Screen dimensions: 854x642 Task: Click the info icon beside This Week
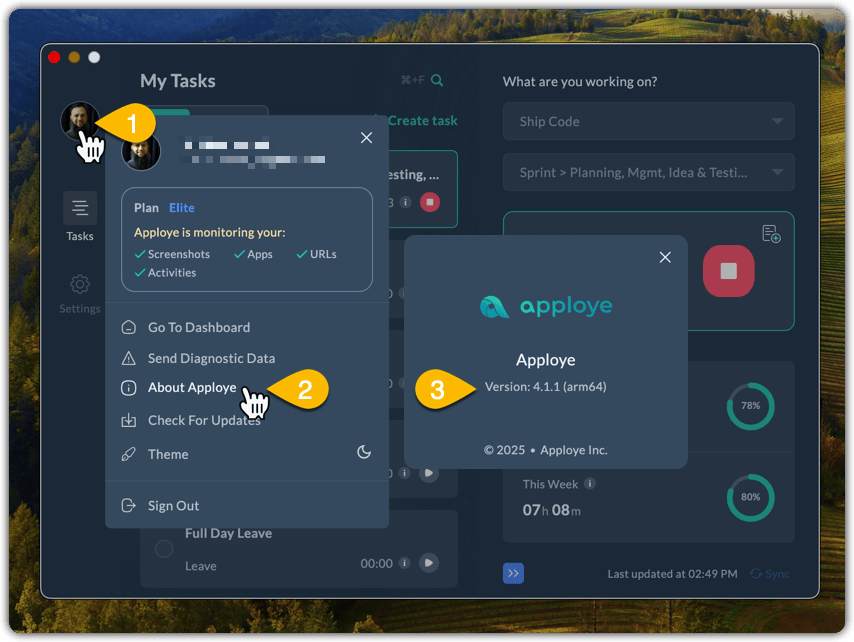pos(590,484)
